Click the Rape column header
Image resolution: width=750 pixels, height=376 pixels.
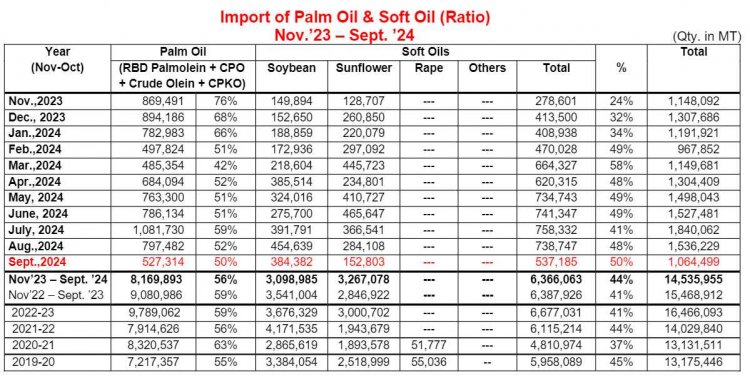coord(429,68)
